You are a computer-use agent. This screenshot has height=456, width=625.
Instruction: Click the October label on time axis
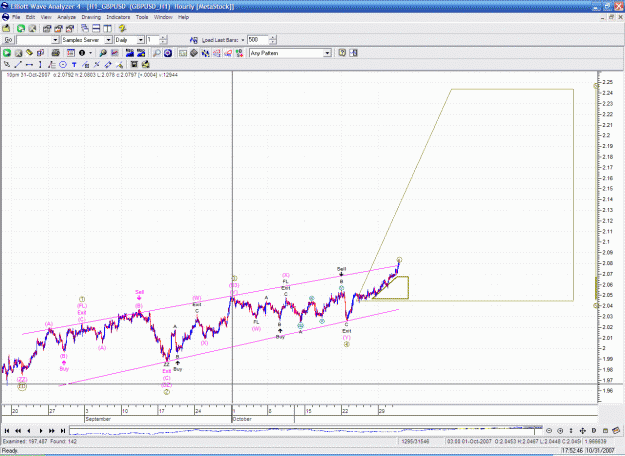pyautogui.click(x=242, y=419)
